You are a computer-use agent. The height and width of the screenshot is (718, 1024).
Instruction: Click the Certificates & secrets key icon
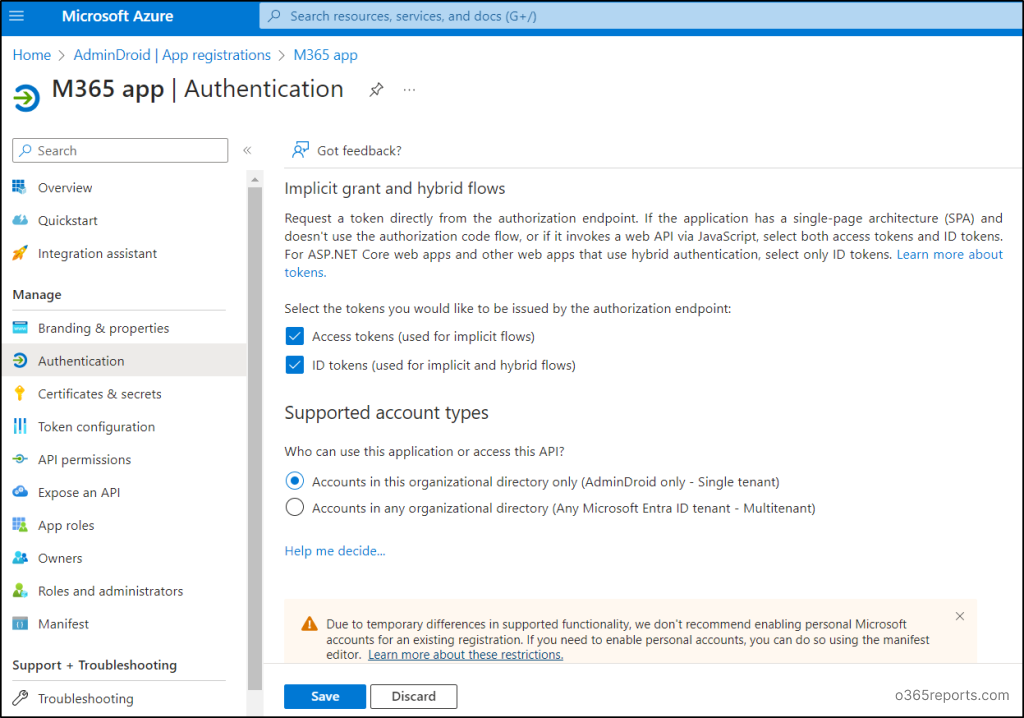pyautogui.click(x=20, y=393)
